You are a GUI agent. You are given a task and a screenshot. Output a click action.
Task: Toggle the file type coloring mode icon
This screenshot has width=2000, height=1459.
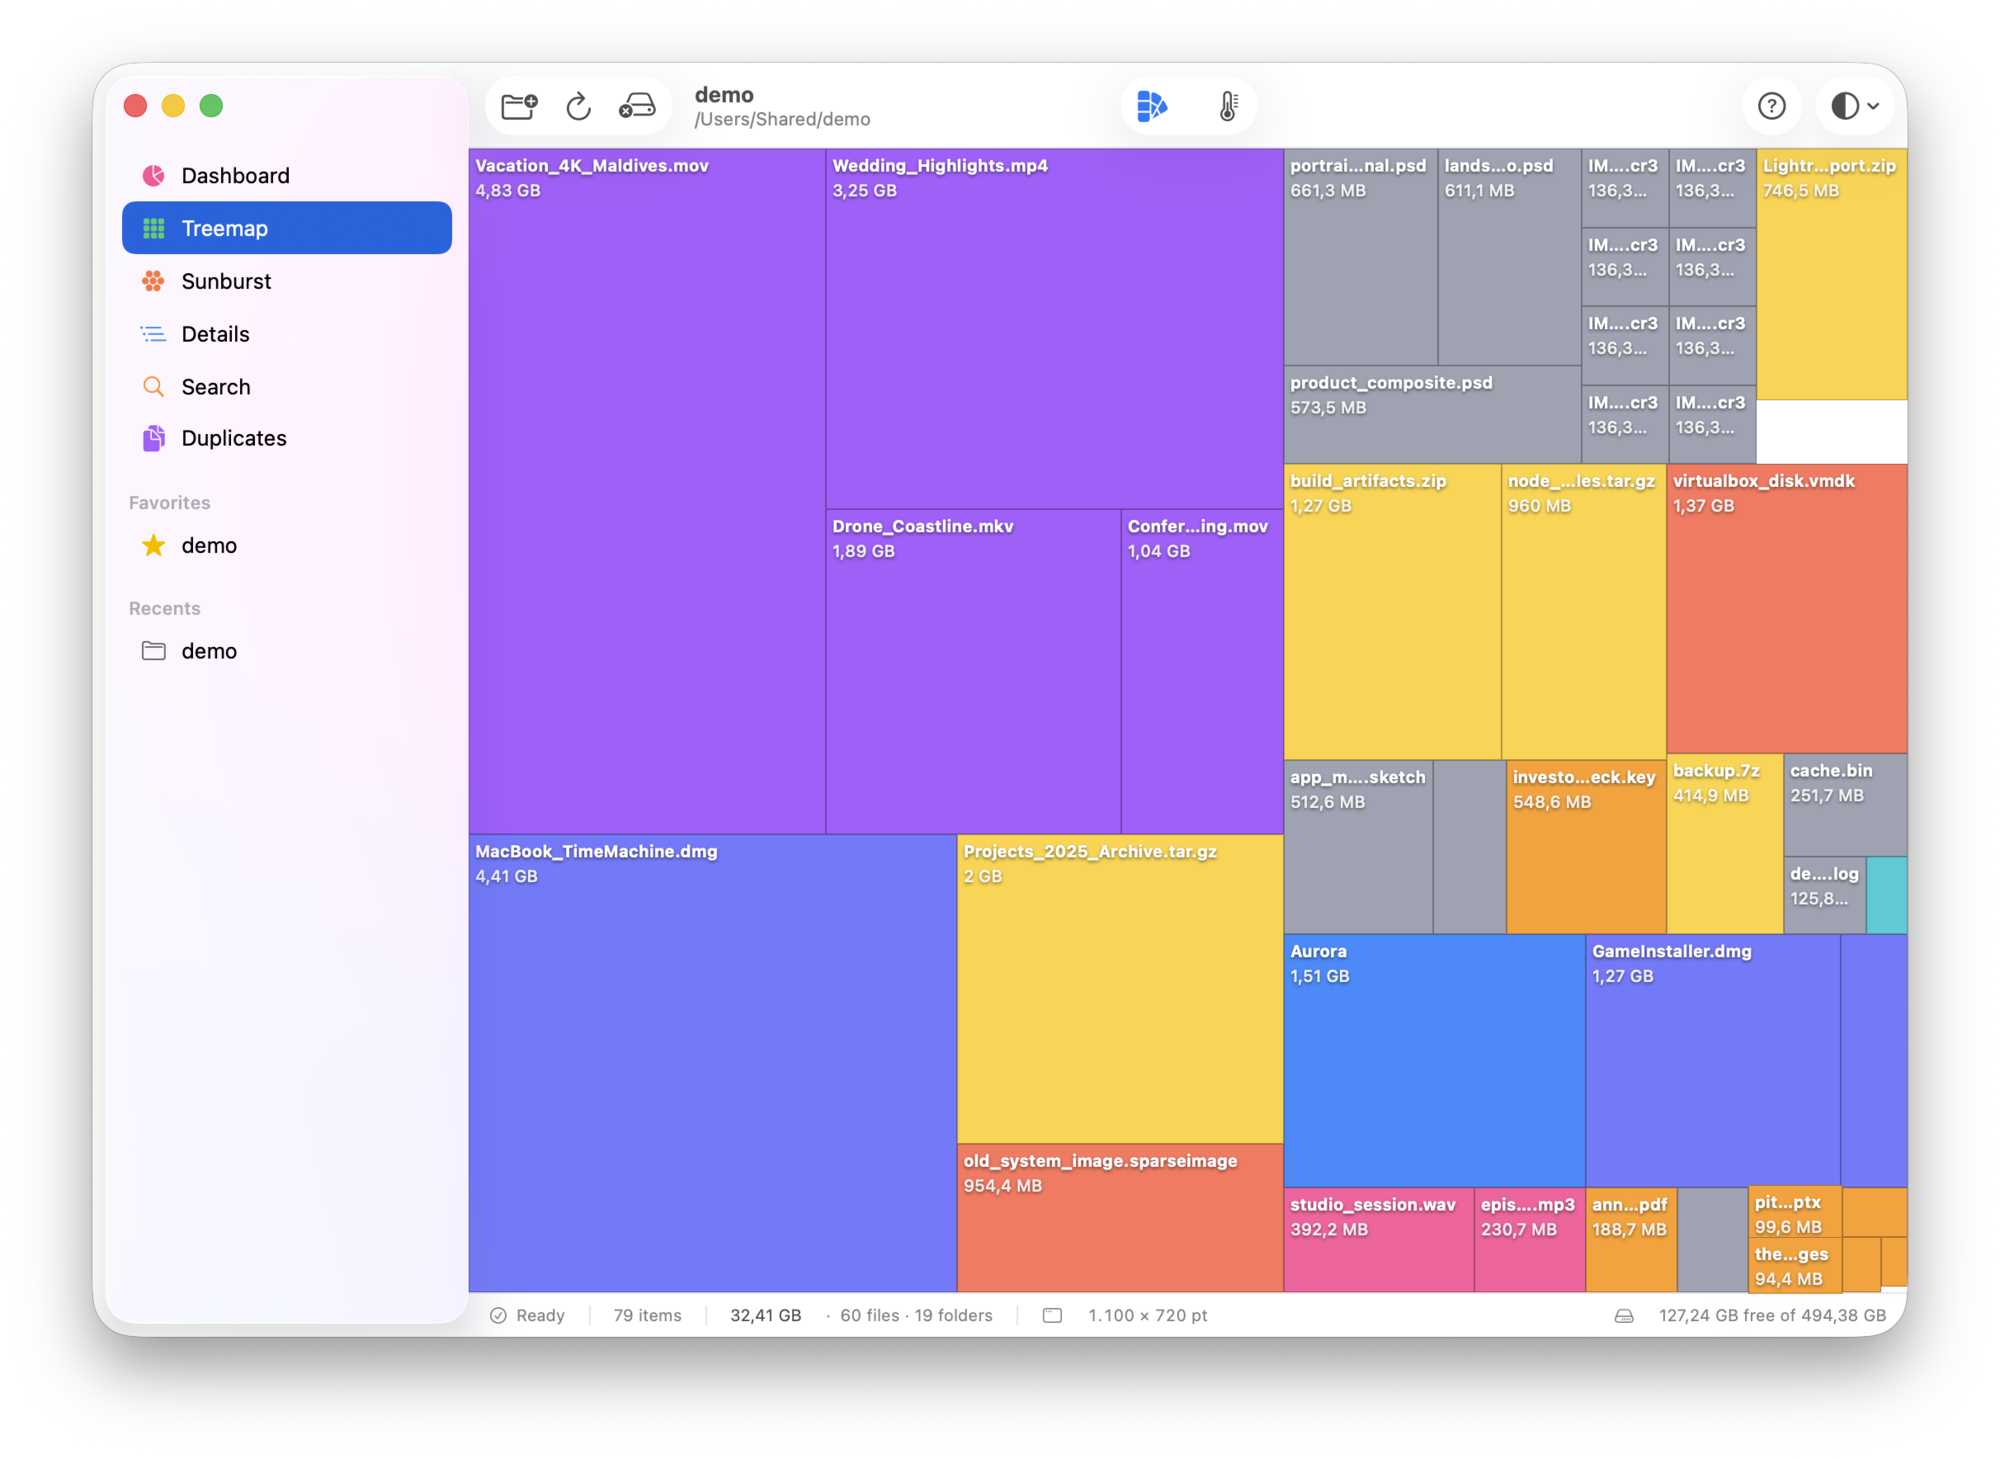[x=1152, y=106]
